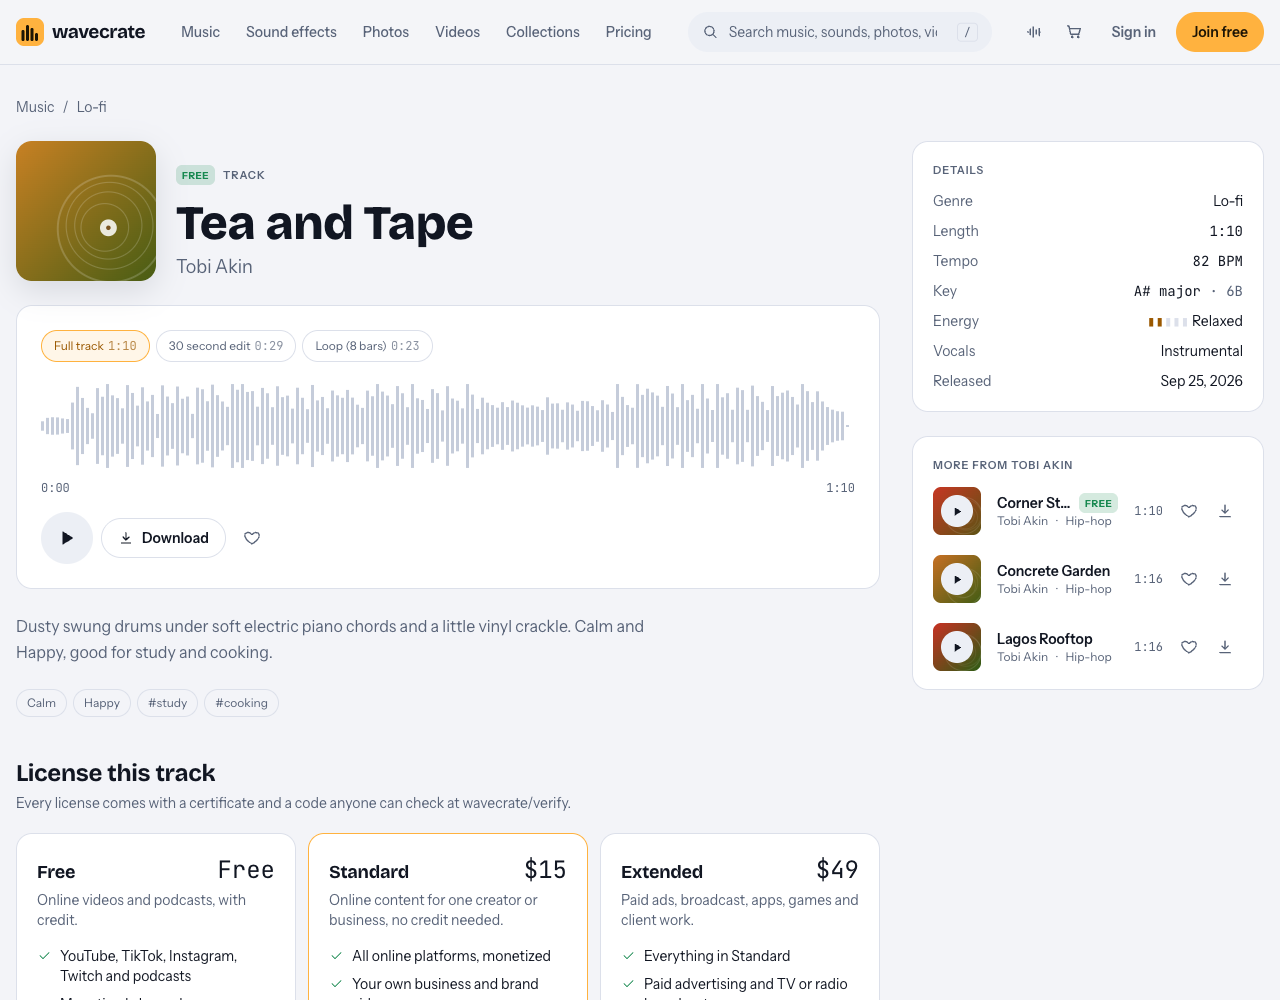Open the #study tag
Viewport: 1280px width, 1000px height.
tap(168, 703)
